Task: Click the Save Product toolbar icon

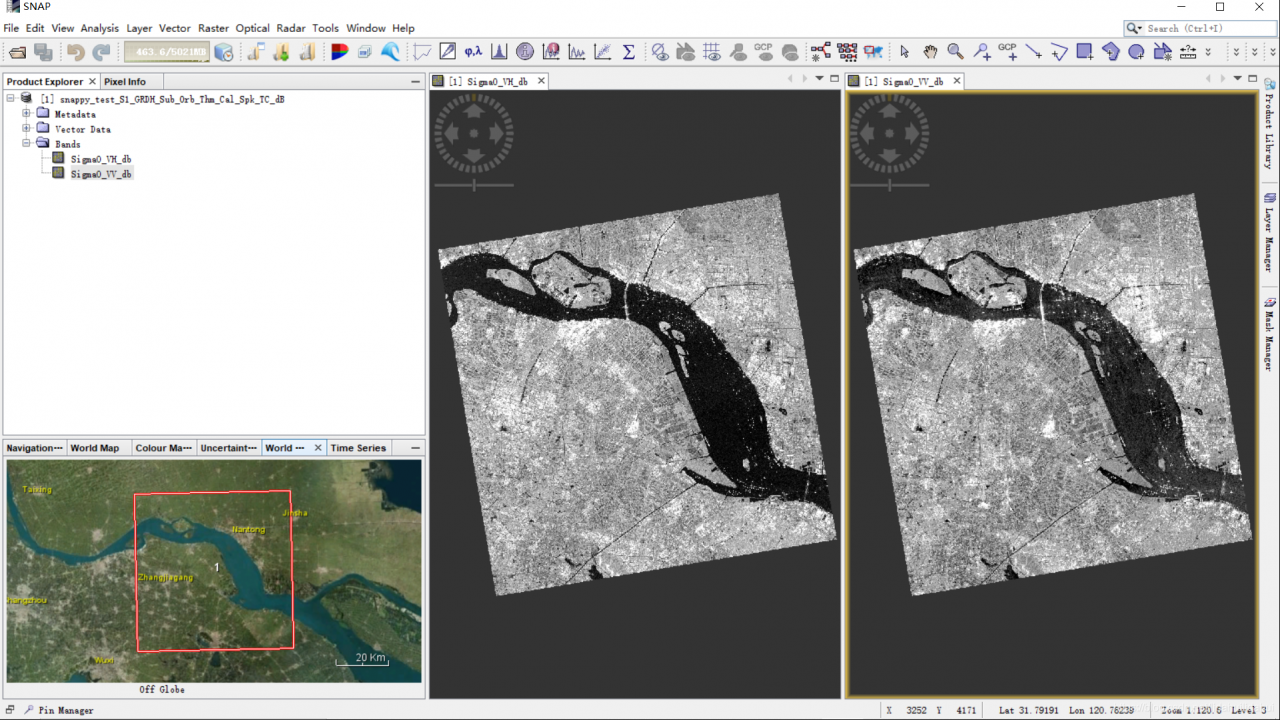Action: pyautogui.click(x=43, y=52)
